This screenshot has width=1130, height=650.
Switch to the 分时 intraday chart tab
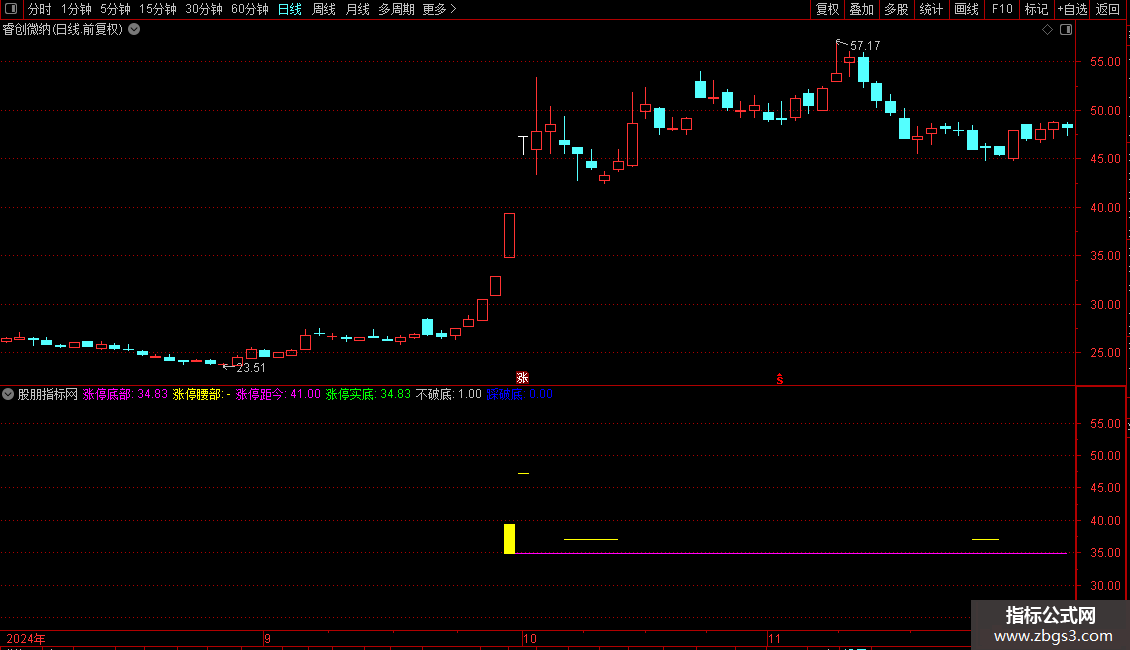[40, 9]
